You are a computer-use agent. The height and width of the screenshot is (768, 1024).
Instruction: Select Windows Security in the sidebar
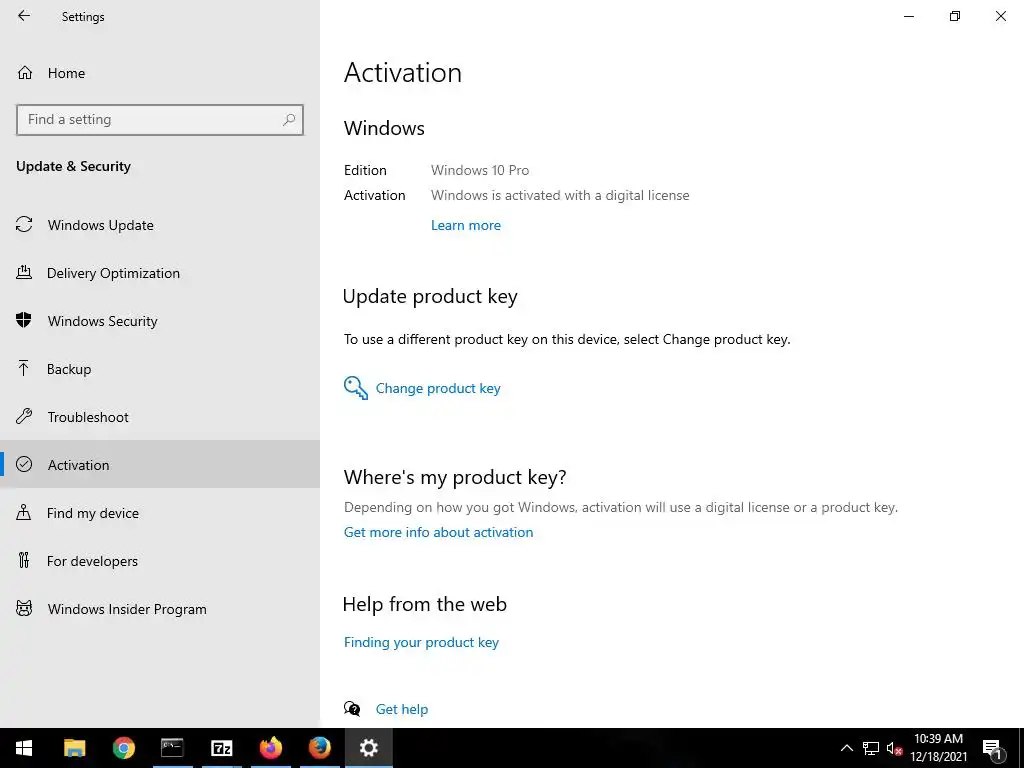[x=160, y=321]
